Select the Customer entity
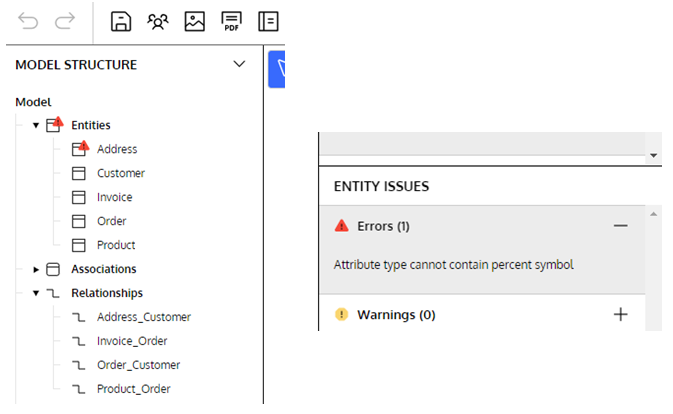Screen dimensions: 673x414 121,173
